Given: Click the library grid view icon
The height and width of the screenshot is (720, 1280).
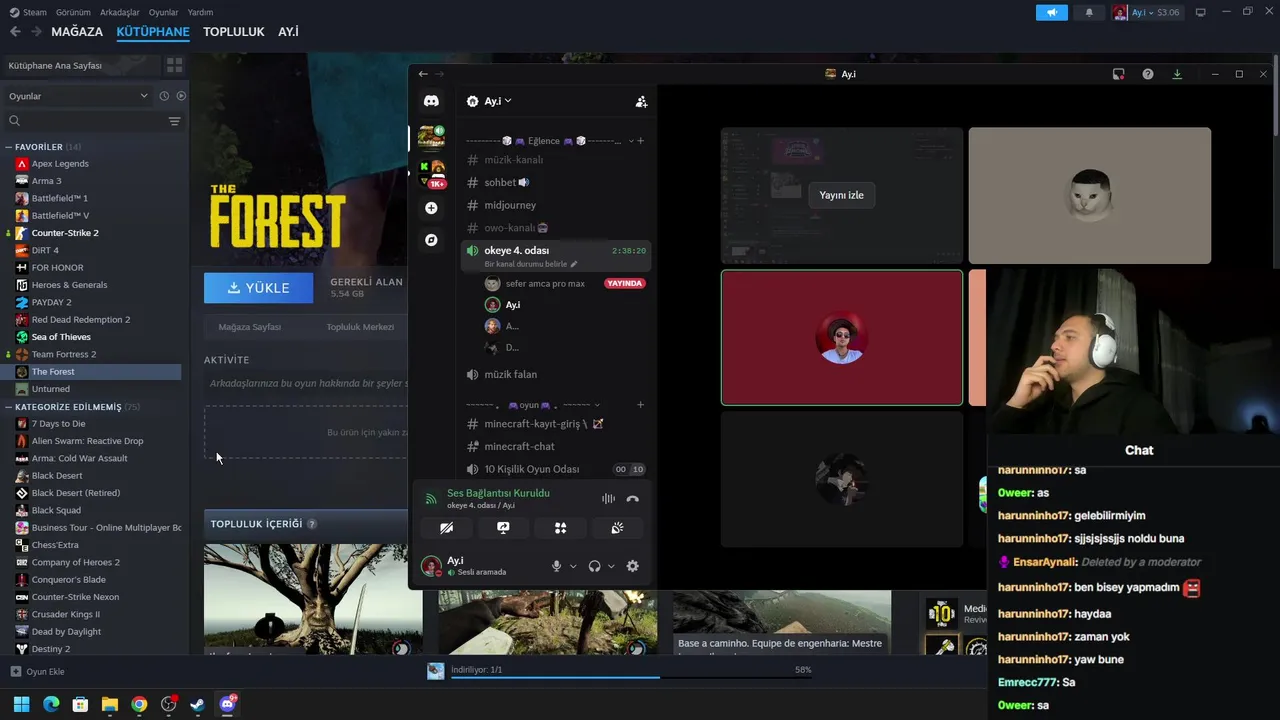Looking at the screenshot, I should click(x=175, y=65).
